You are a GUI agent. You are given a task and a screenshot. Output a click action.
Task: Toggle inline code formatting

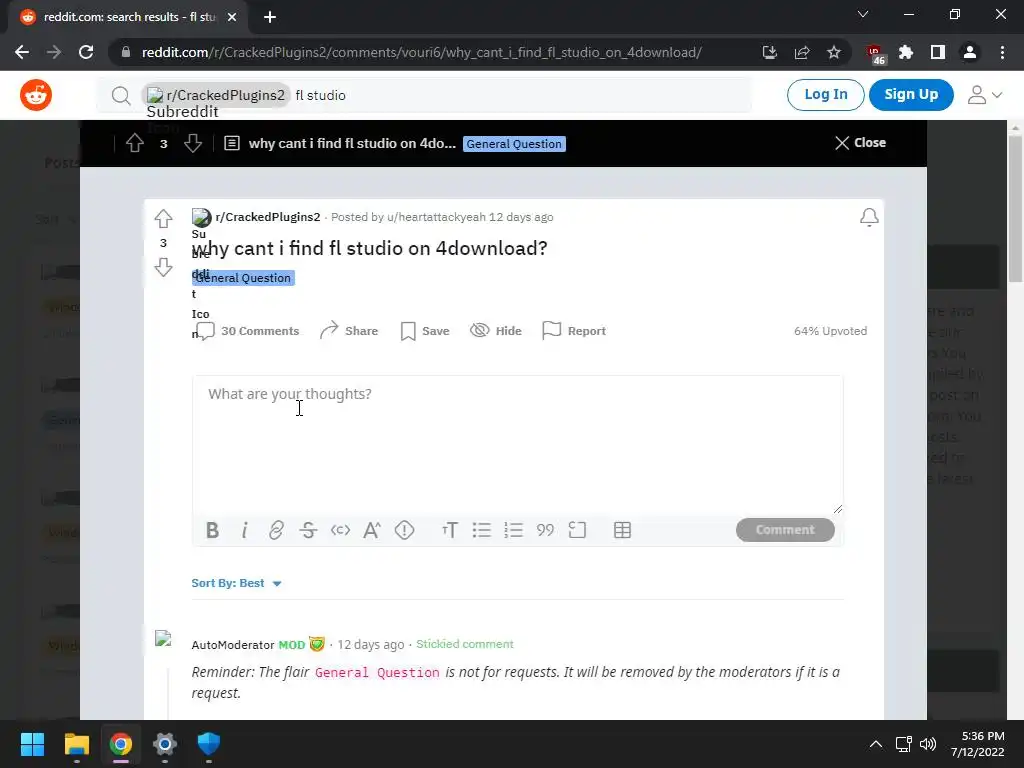(x=340, y=530)
